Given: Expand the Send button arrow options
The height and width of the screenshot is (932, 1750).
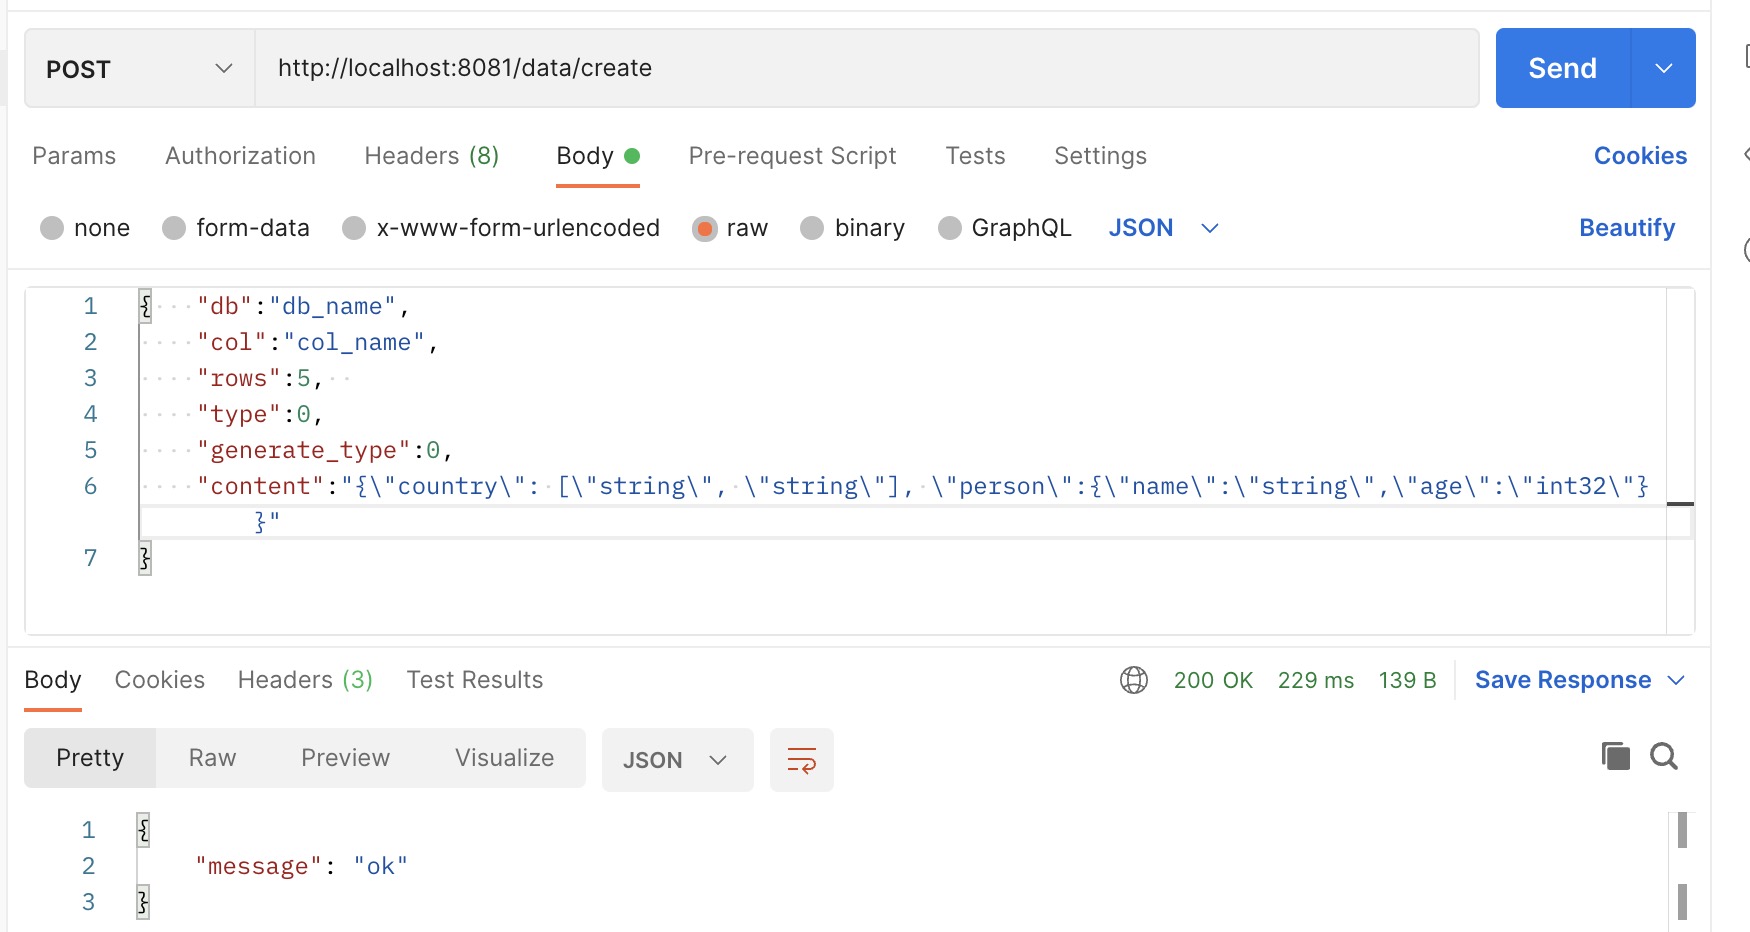Looking at the screenshot, I should 1663,68.
